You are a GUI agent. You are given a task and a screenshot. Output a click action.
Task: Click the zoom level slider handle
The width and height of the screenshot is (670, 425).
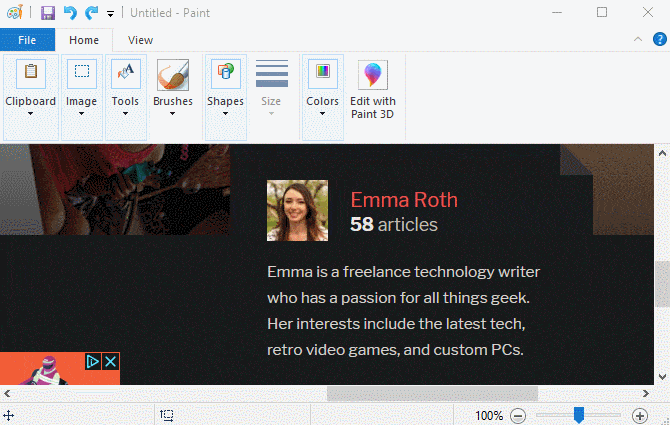coord(579,415)
